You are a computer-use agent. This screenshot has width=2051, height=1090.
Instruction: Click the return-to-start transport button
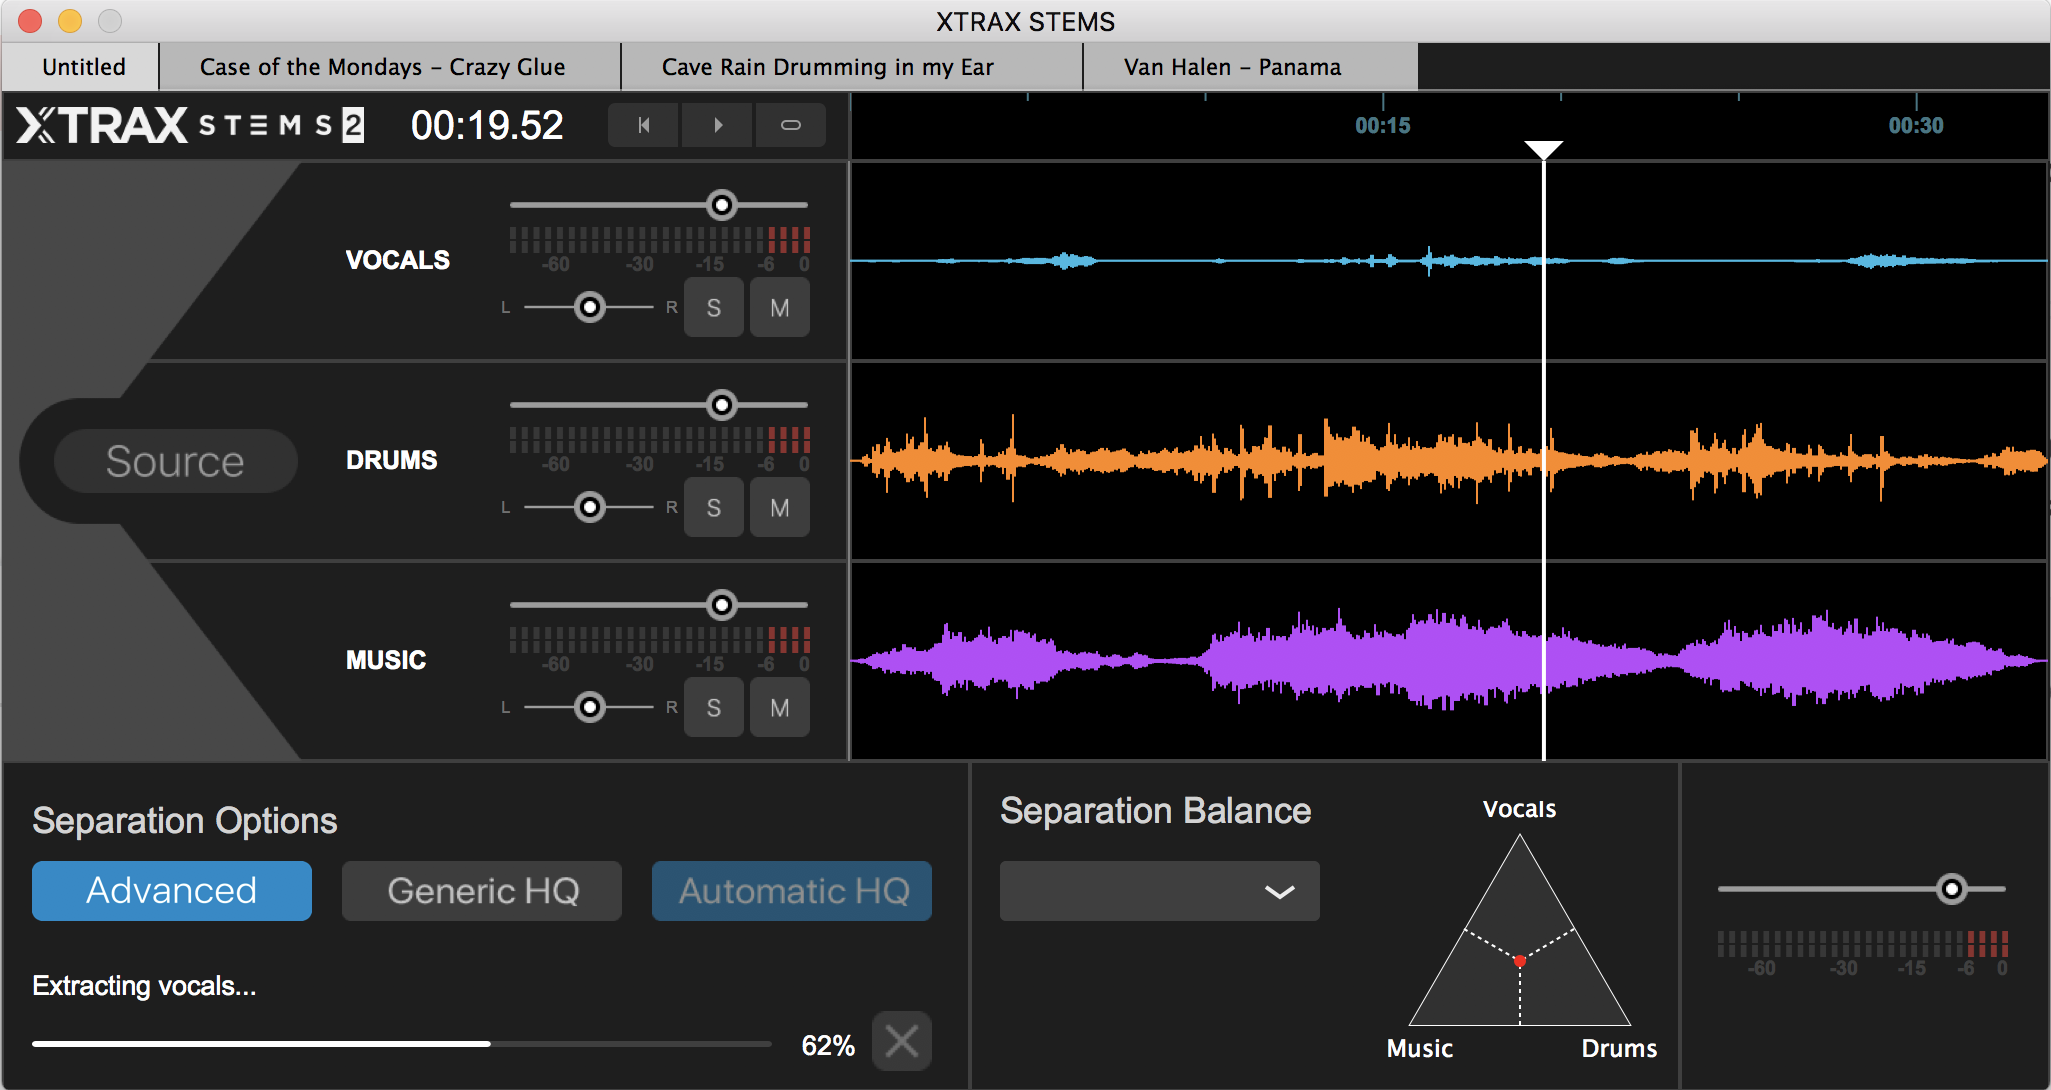click(x=644, y=125)
